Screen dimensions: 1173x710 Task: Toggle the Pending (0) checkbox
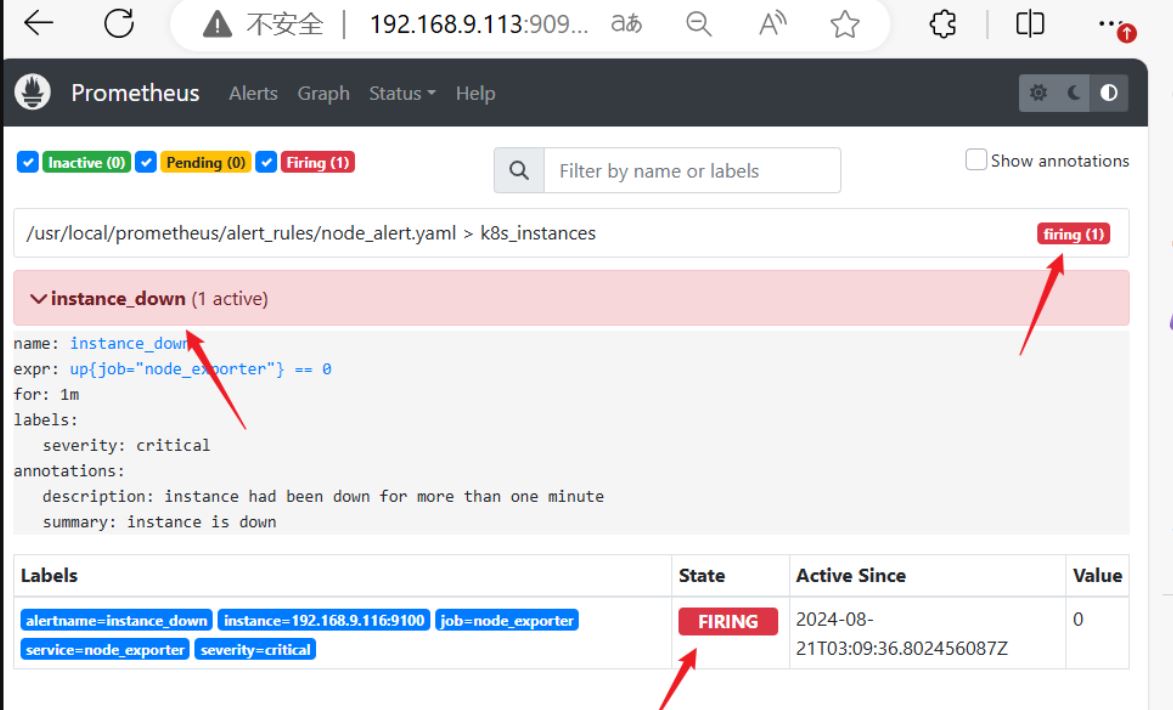click(x=145, y=162)
